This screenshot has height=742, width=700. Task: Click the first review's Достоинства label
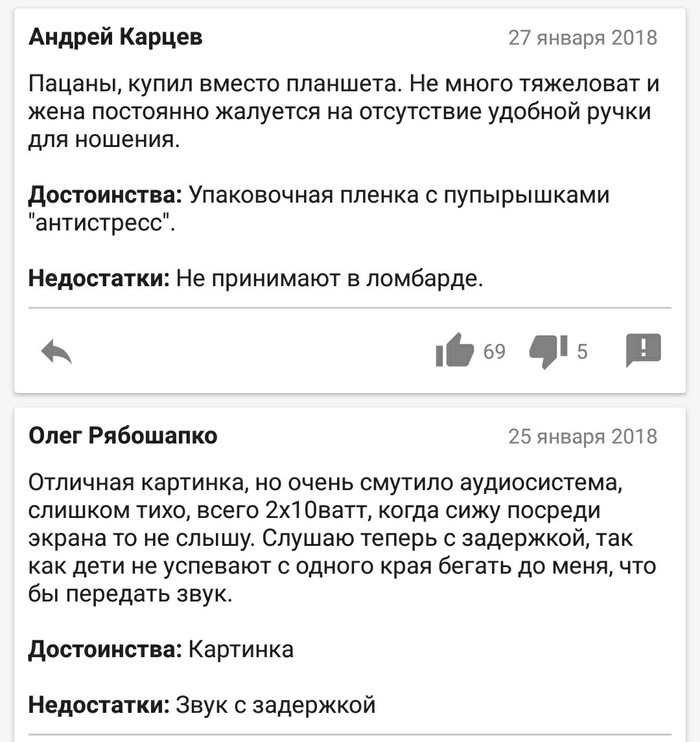coord(104,194)
